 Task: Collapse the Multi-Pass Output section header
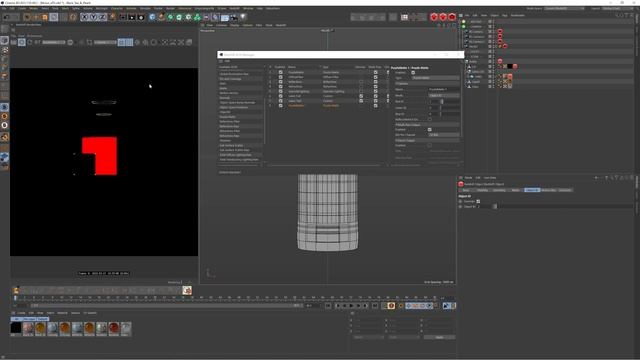(x=426, y=124)
